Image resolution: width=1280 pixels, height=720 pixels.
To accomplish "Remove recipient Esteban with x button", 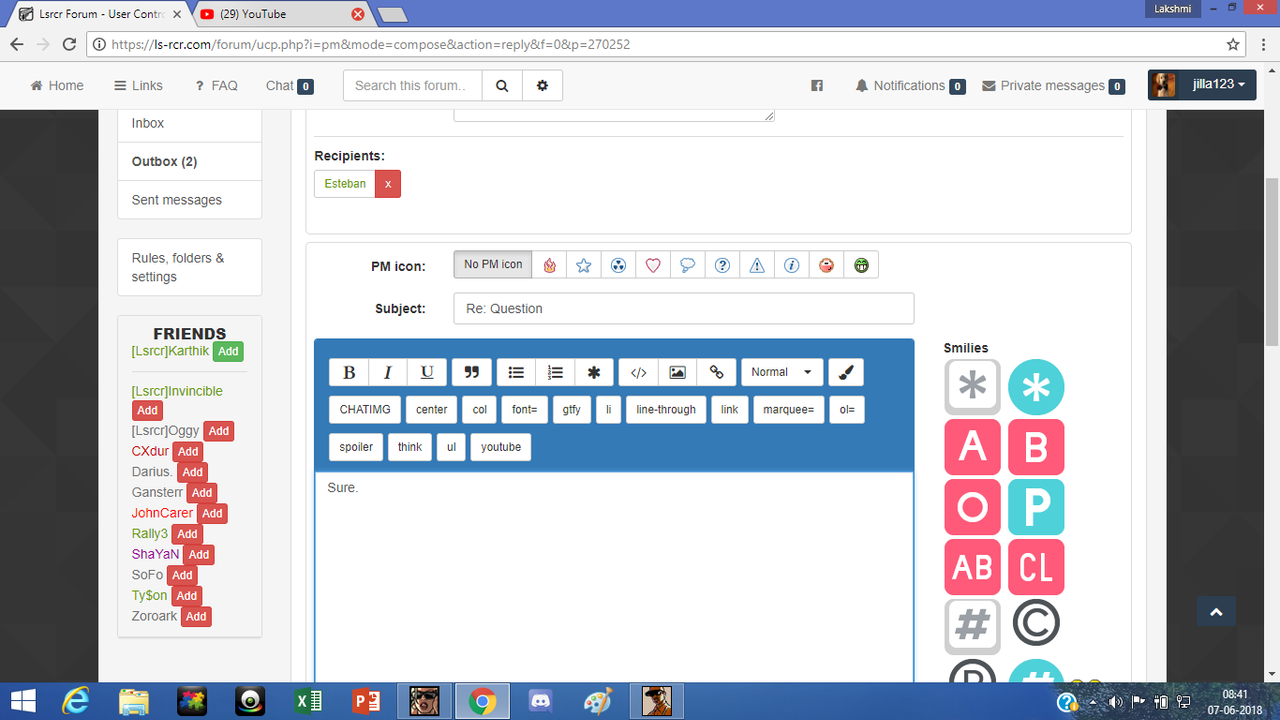I will pyautogui.click(x=388, y=184).
